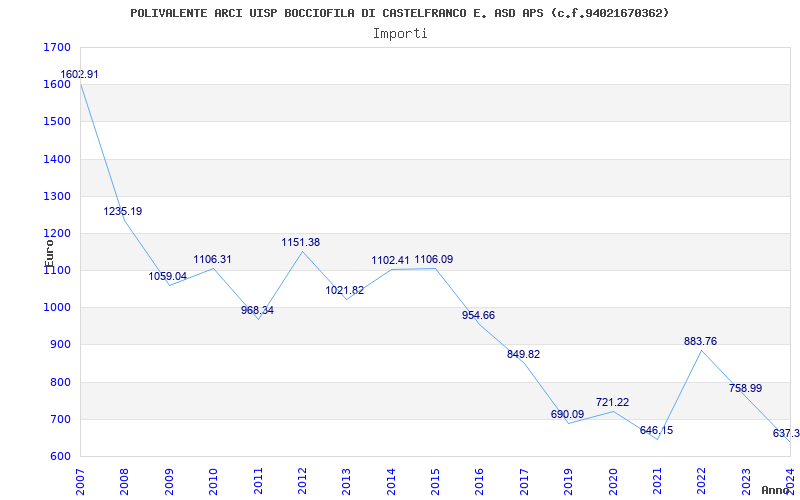
Task: Select the 700 y-axis tick label
Action: pyautogui.click(x=60, y=419)
